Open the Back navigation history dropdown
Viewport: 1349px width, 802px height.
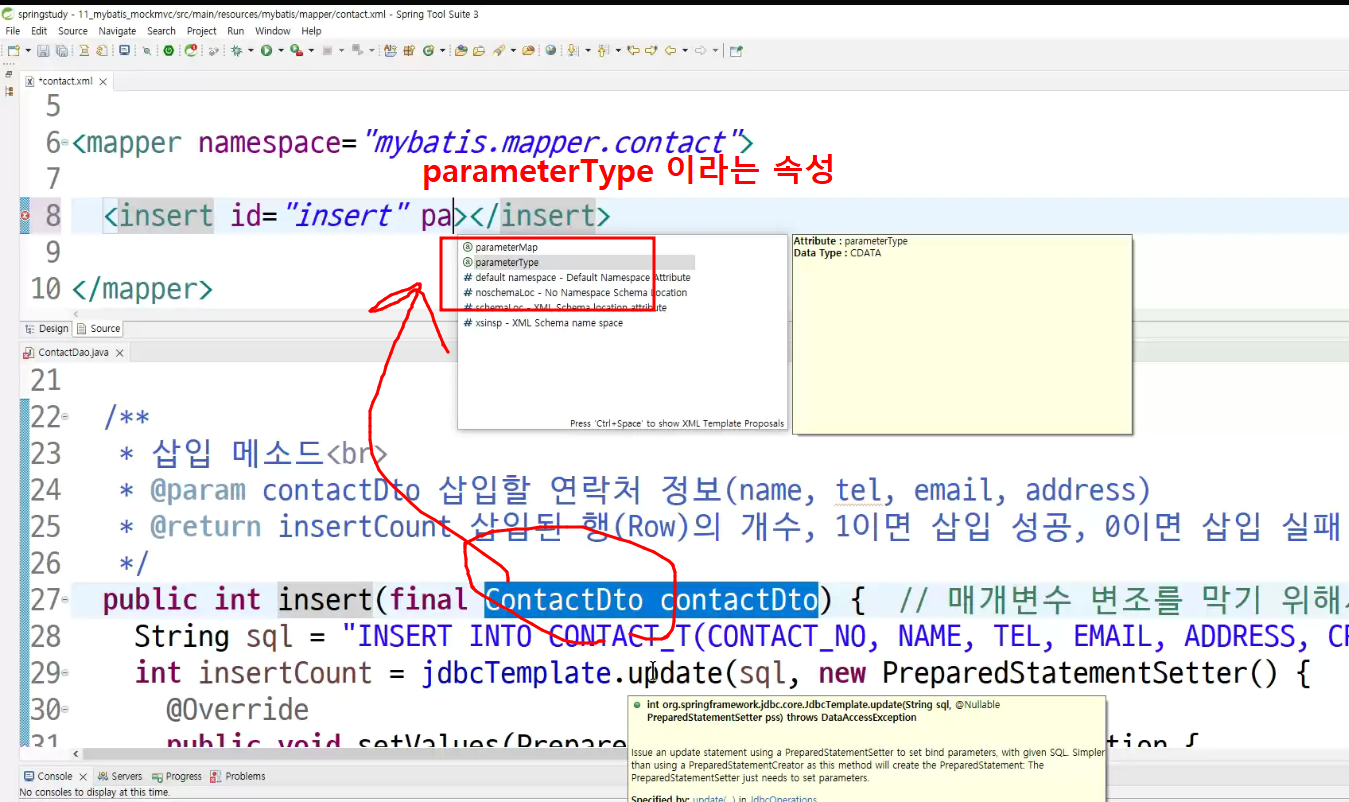(x=685, y=50)
